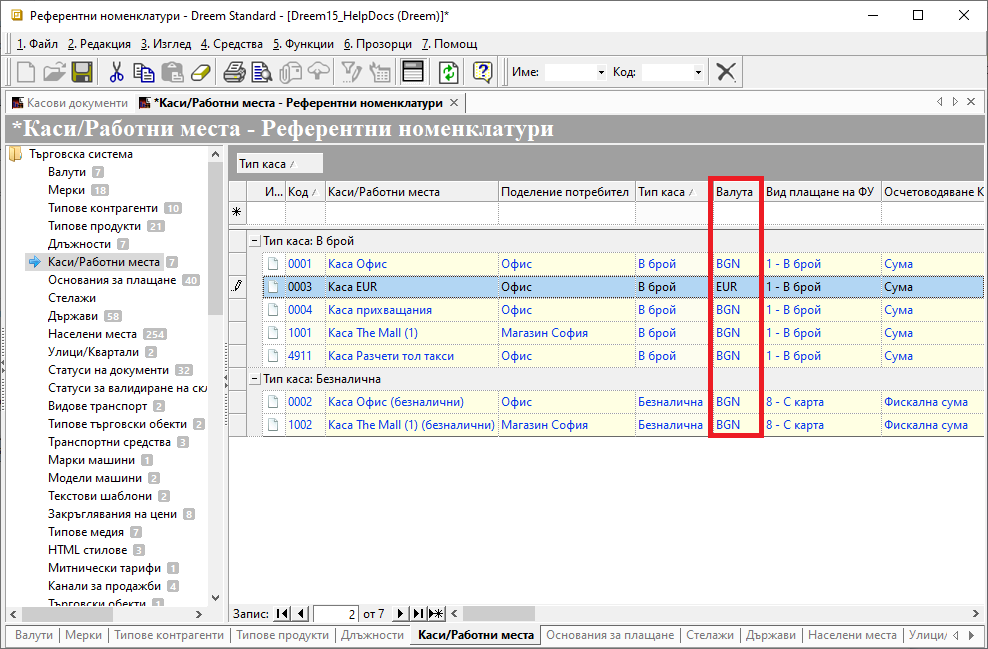Open Help question mark icon

tap(482, 72)
